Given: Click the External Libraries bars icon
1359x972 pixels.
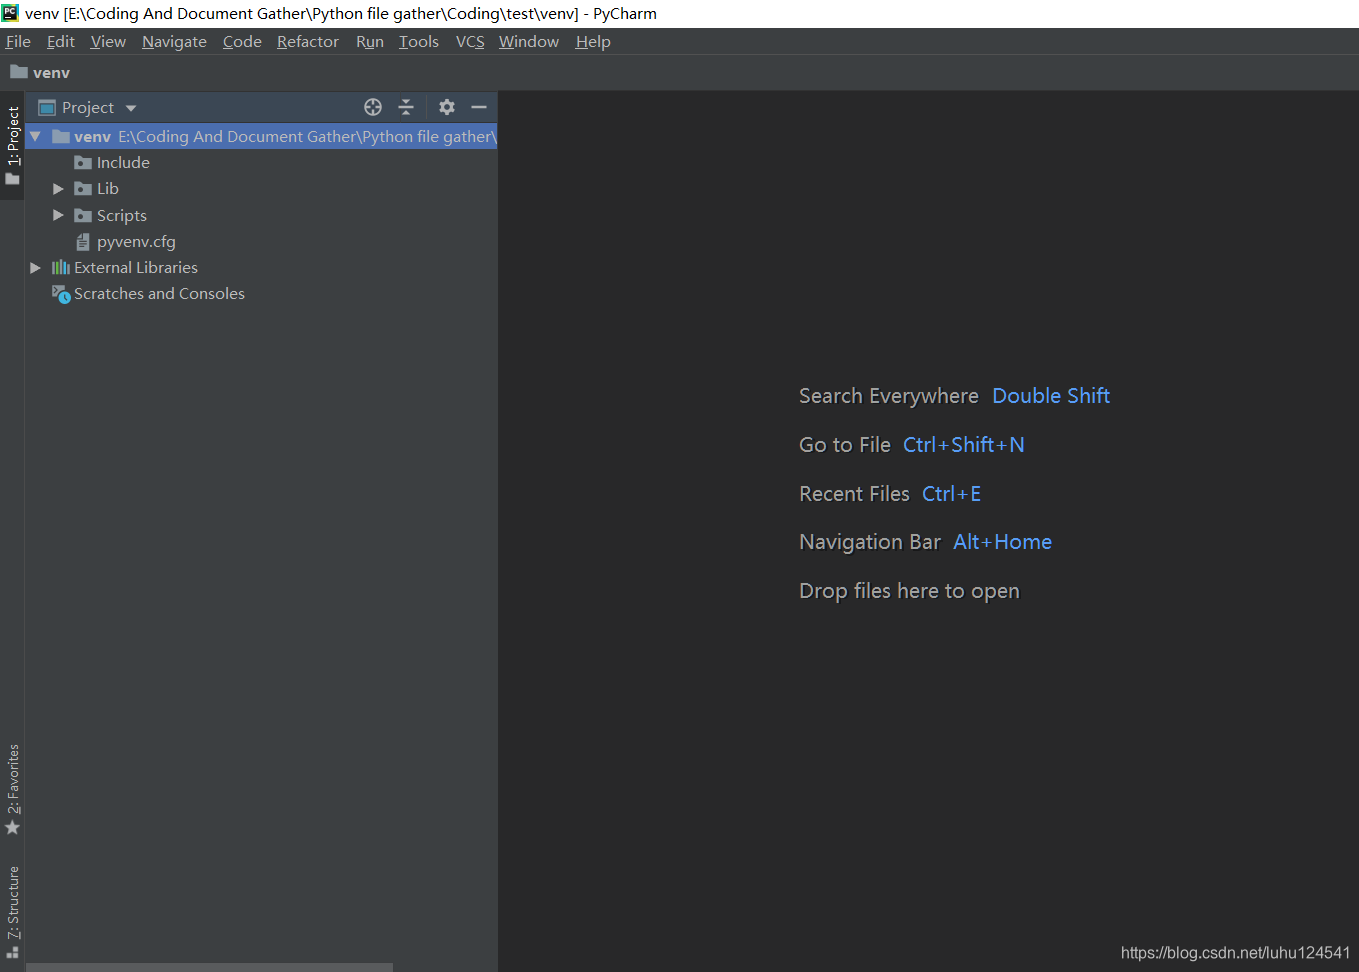Looking at the screenshot, I should (x=61, y=267).
